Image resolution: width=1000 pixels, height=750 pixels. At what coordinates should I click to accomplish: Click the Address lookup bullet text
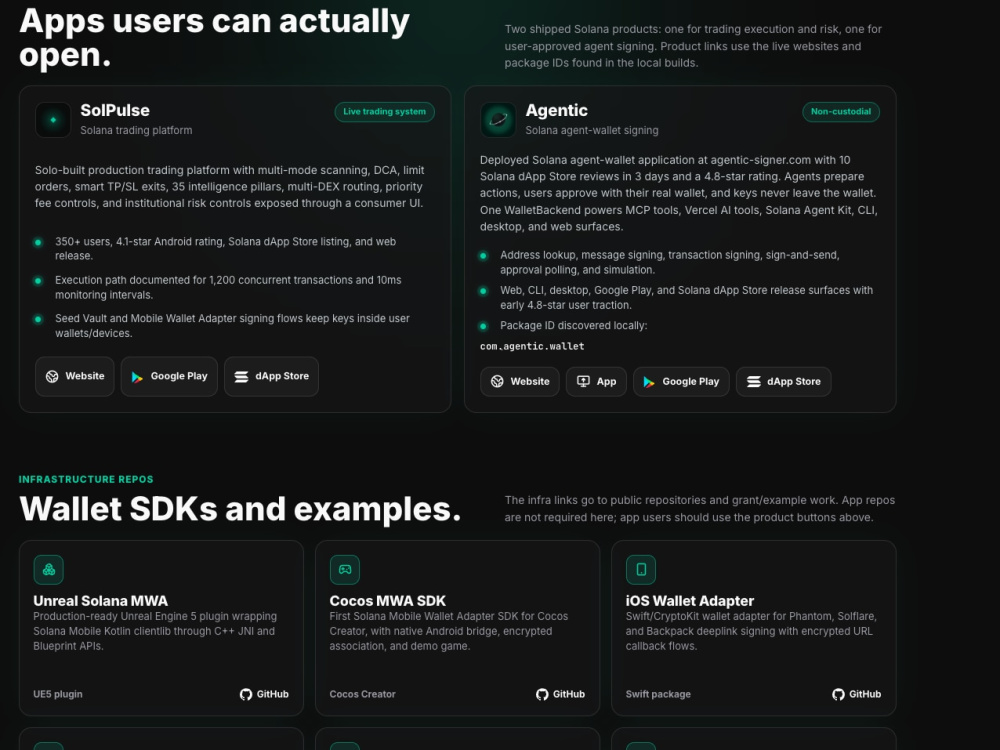click(x=670, y=262)
